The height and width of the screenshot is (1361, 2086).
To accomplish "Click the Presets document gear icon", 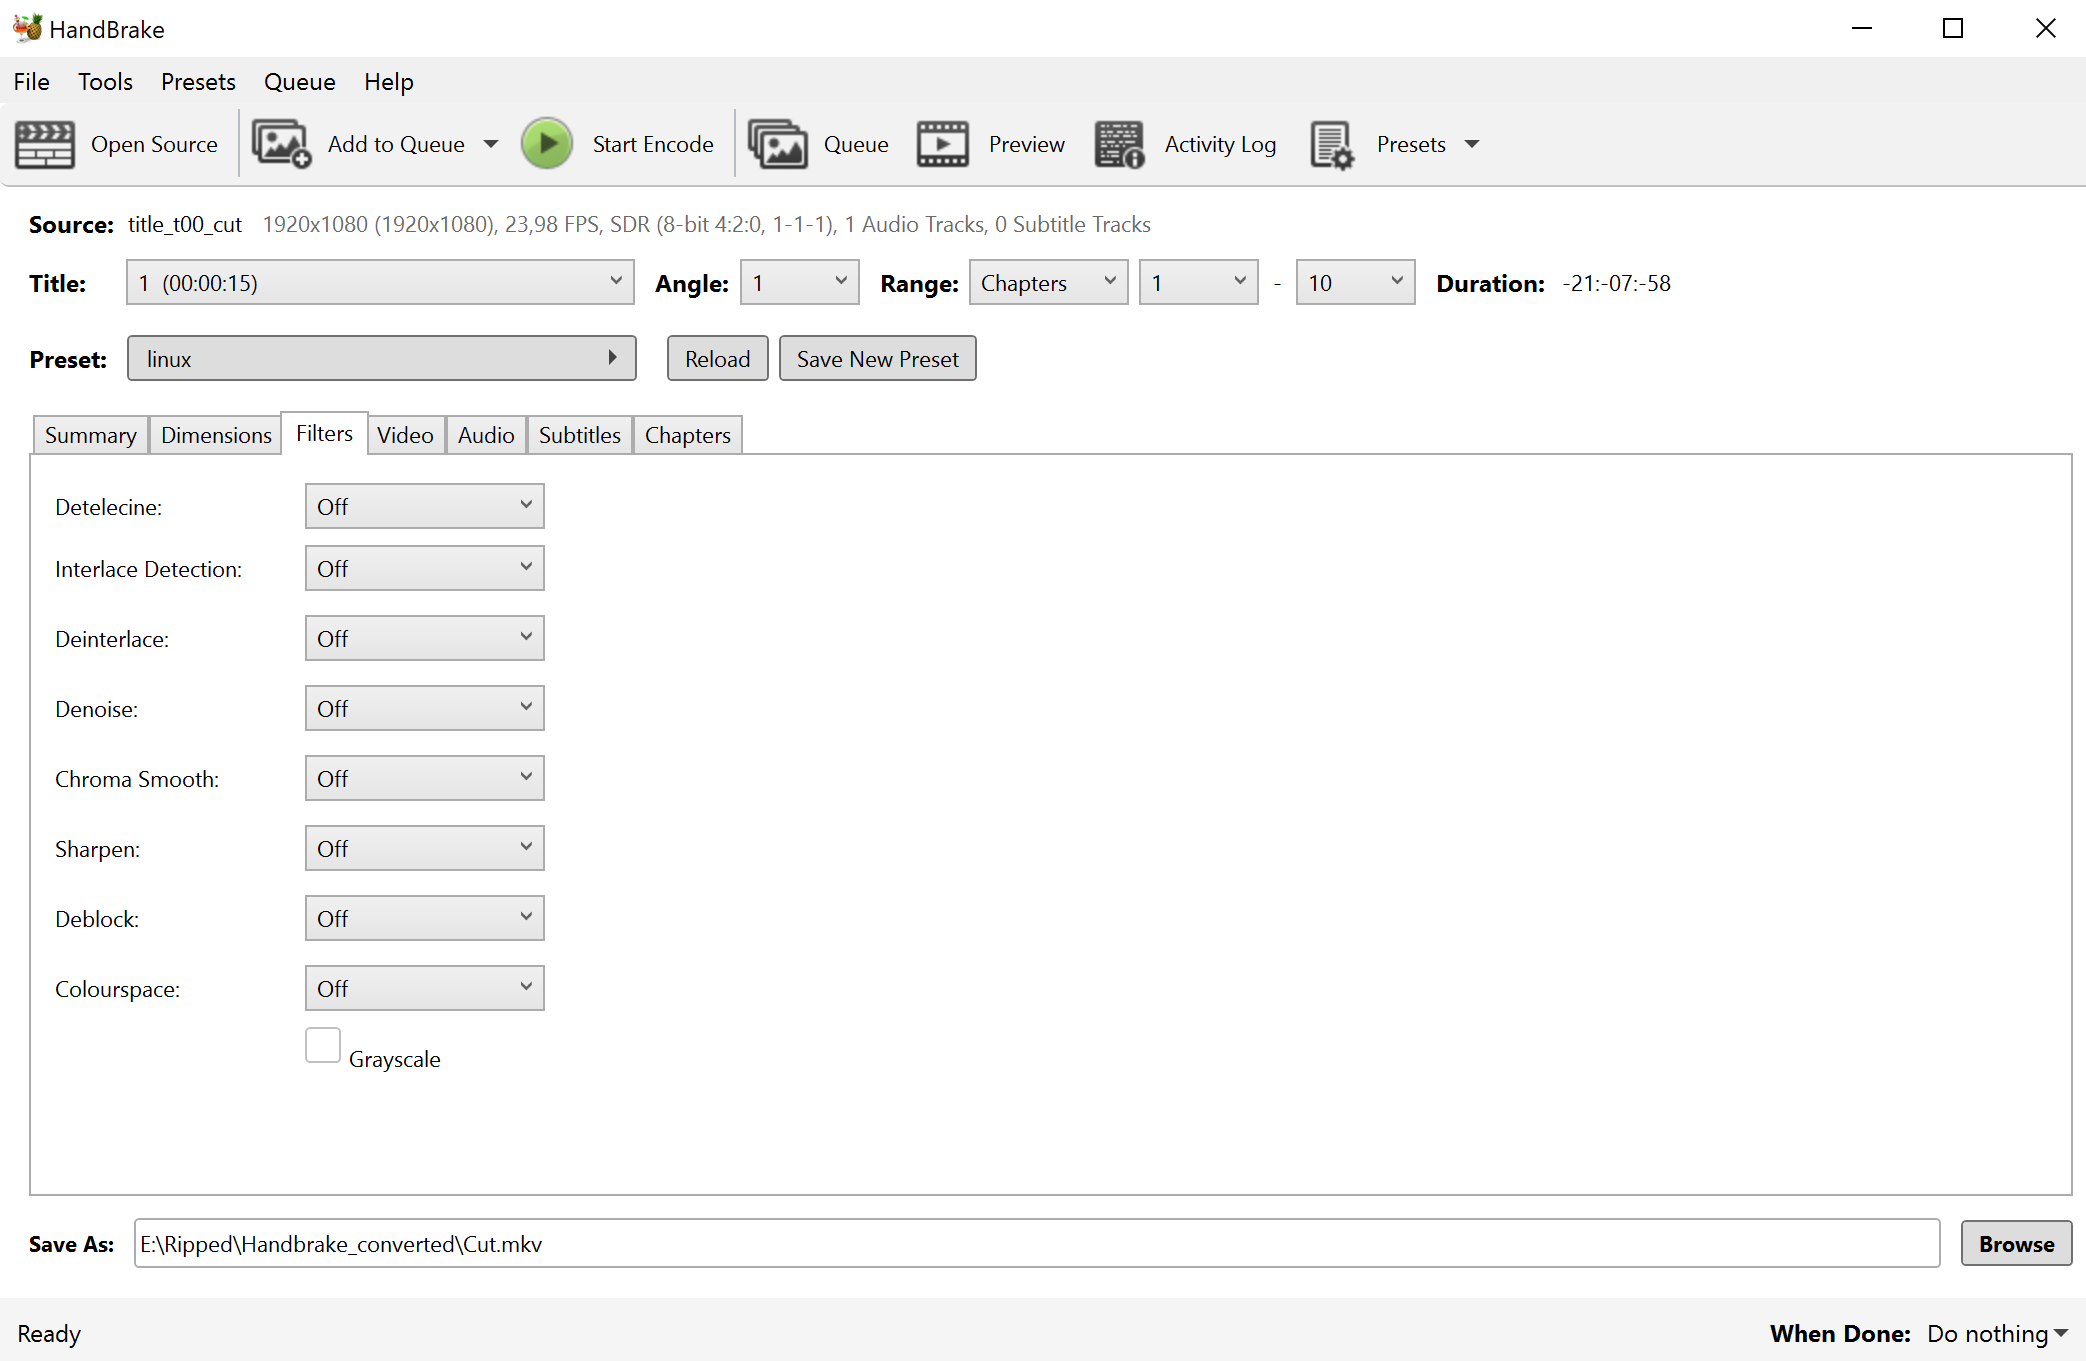I will tap(1331, 145).
